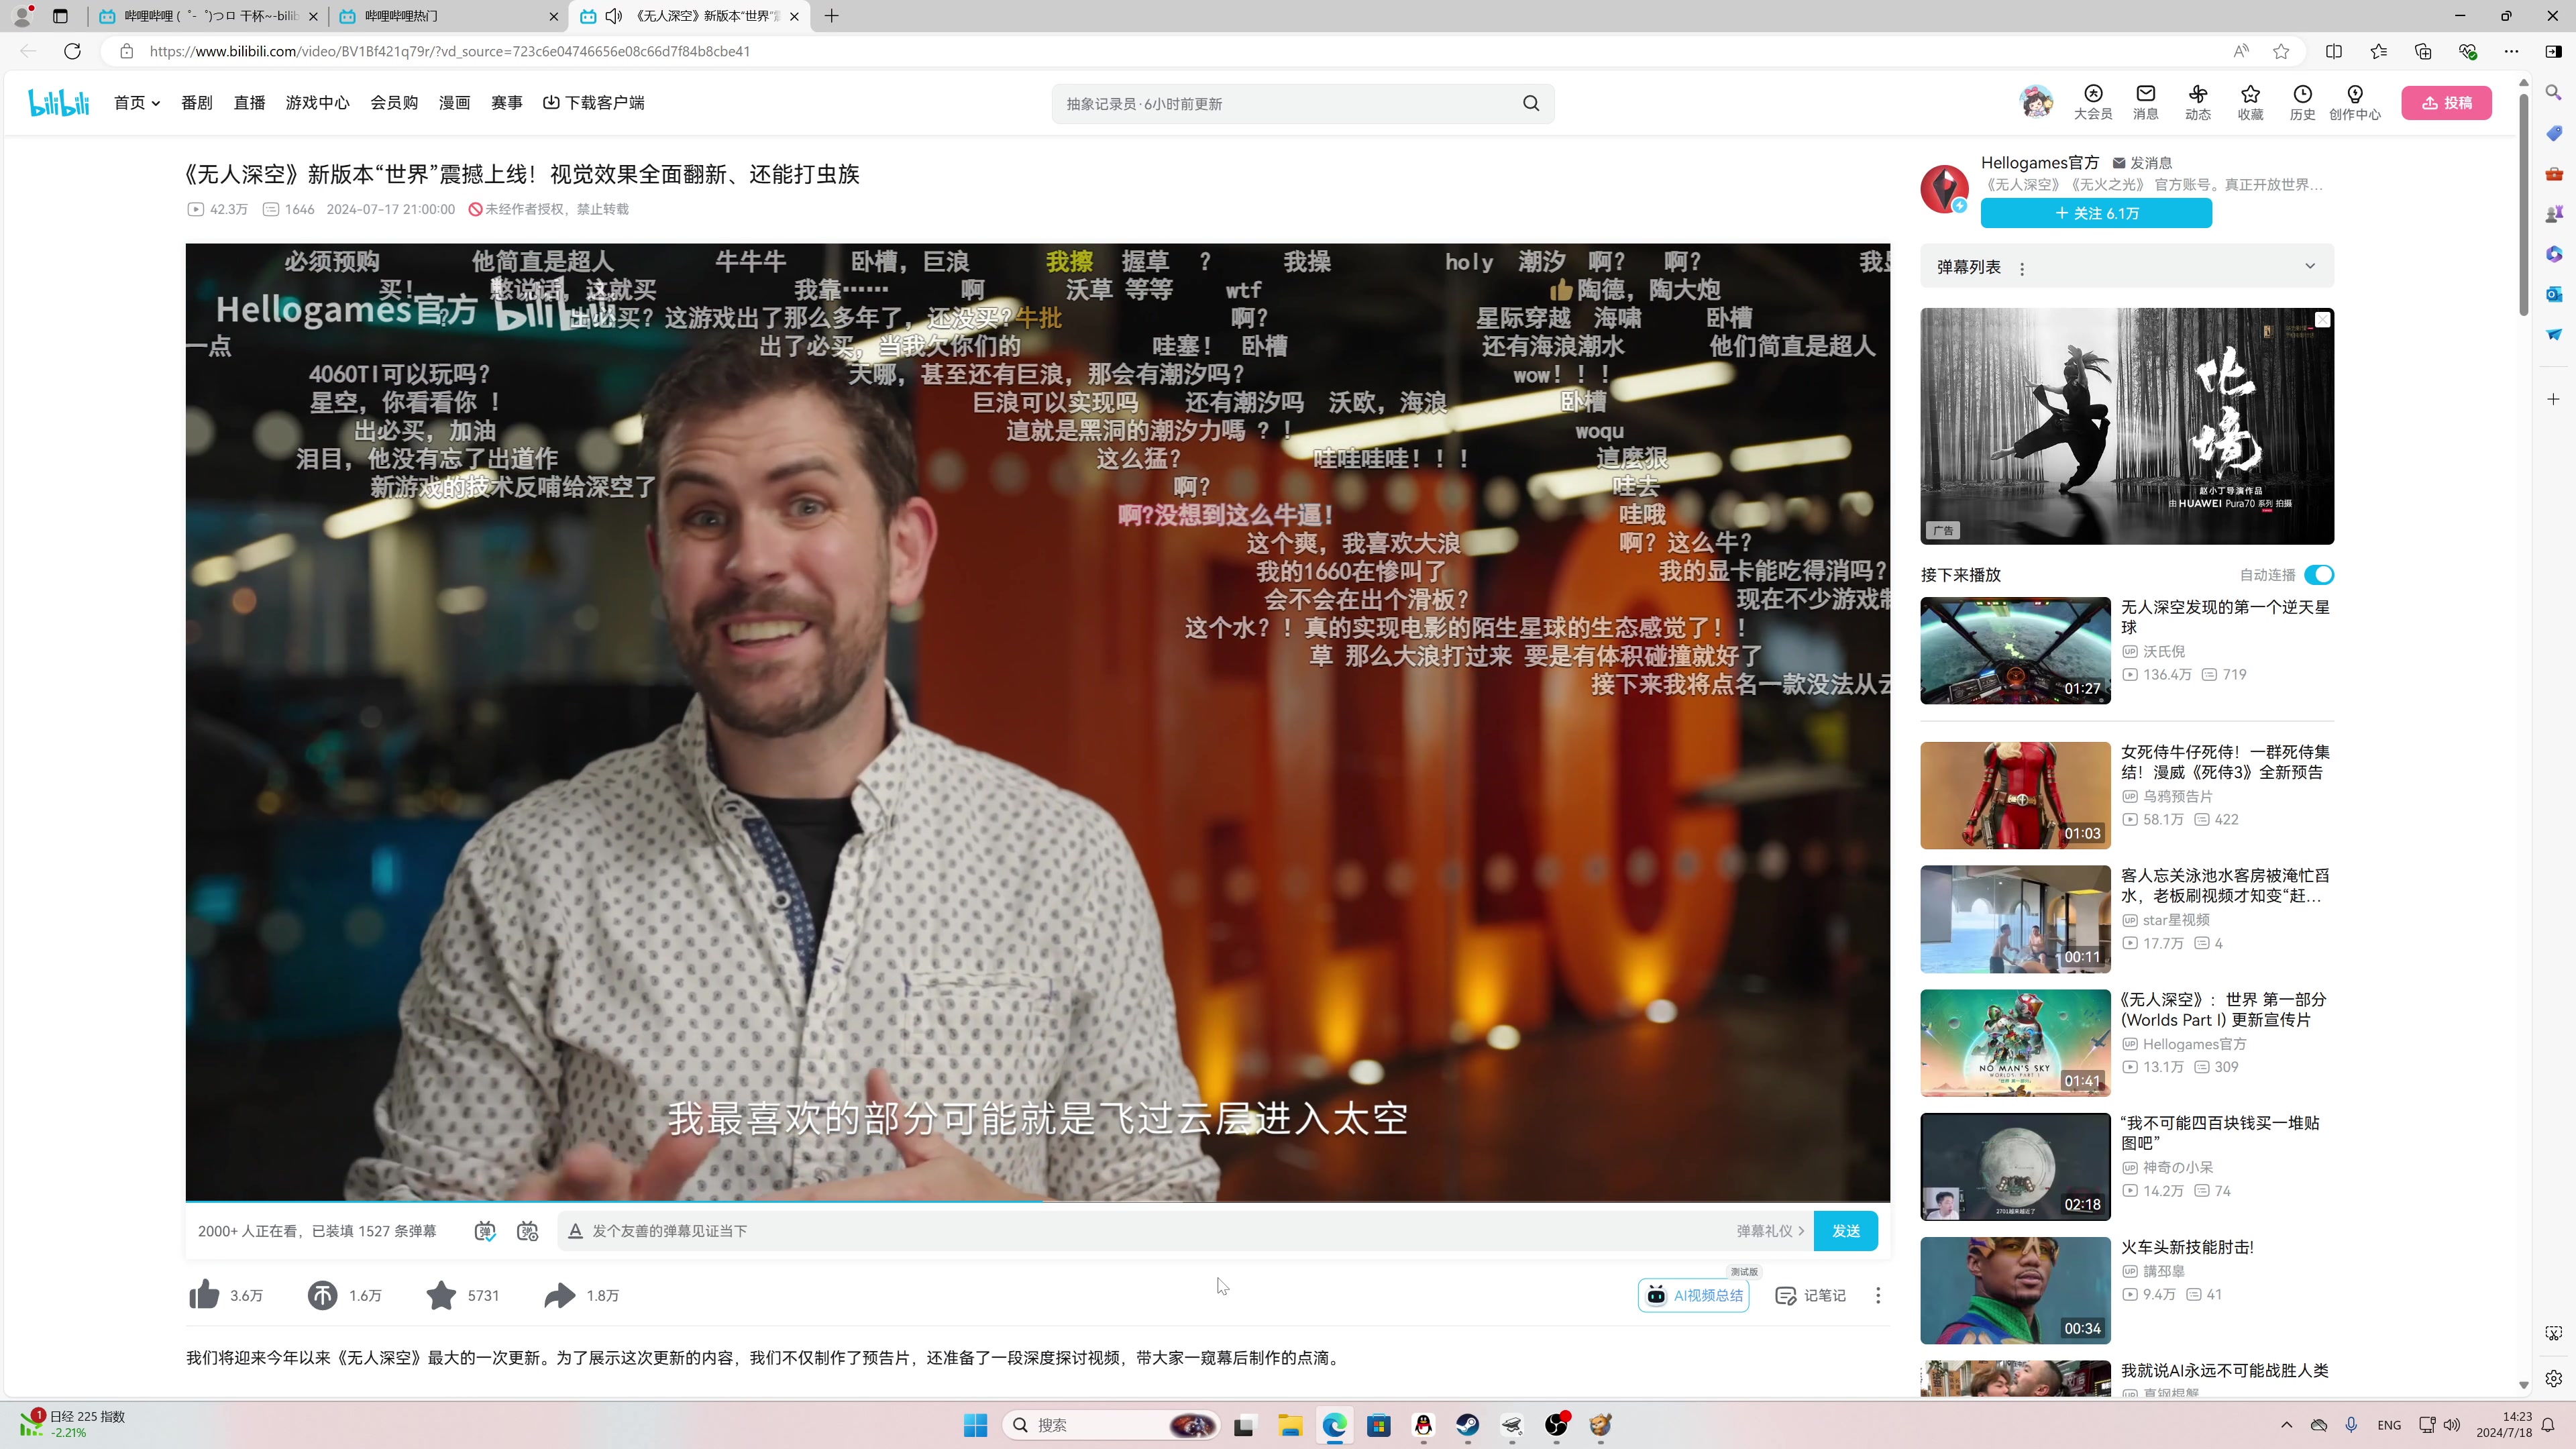2576x1449 pixels.
Task: Open 火车头新技能肘击 video thumbnail
Action: point(2015,1290)
